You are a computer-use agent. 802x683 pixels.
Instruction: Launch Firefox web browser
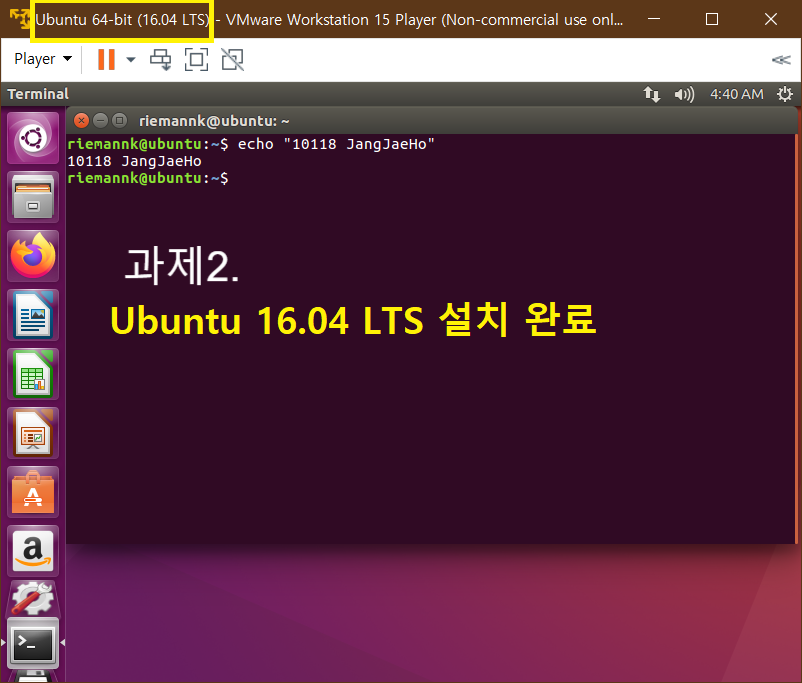(33, 256)
